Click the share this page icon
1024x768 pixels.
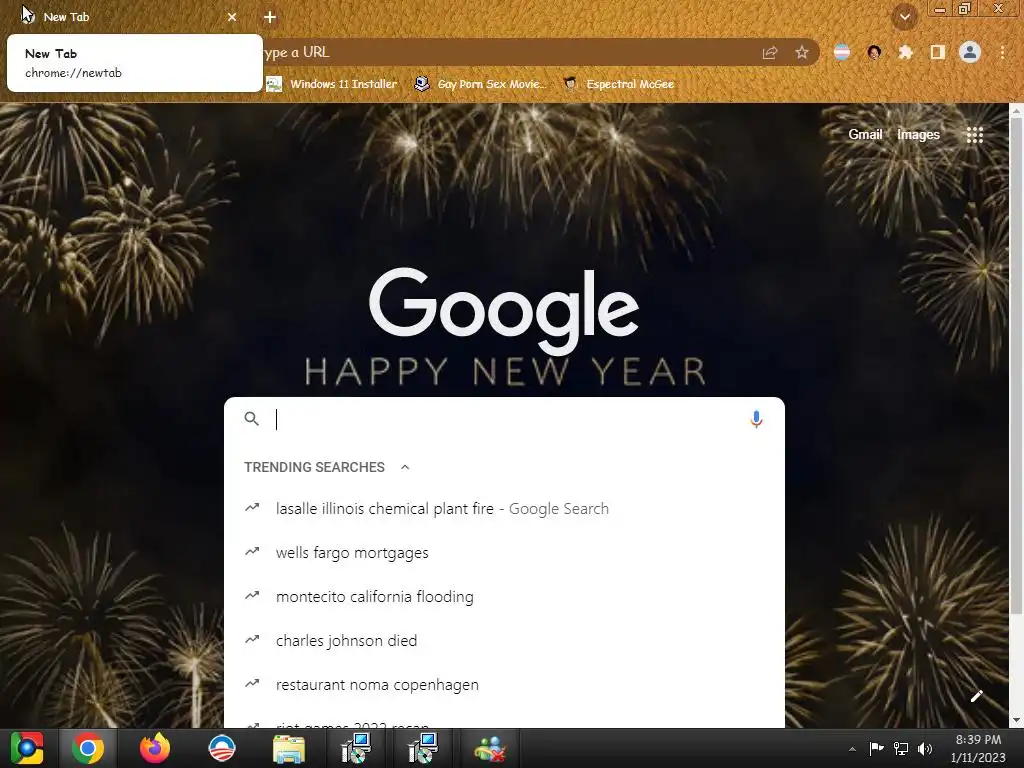770,52
